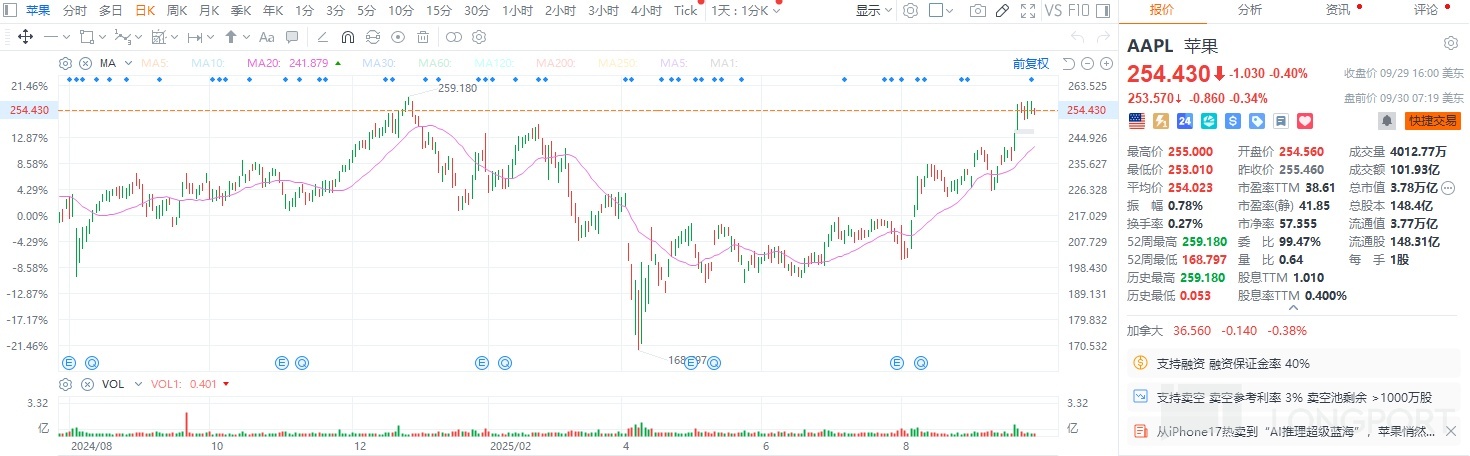The width and height of the screenshot is (1470, 456).
Task: Click the 前复权 price adjustment link
Action: click(1030, 63)
